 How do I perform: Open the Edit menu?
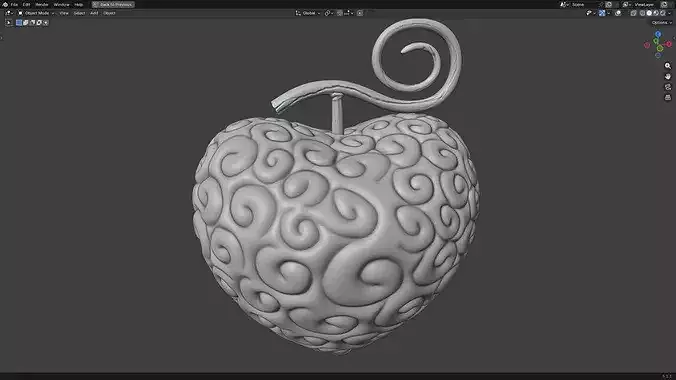click(26, 4)
